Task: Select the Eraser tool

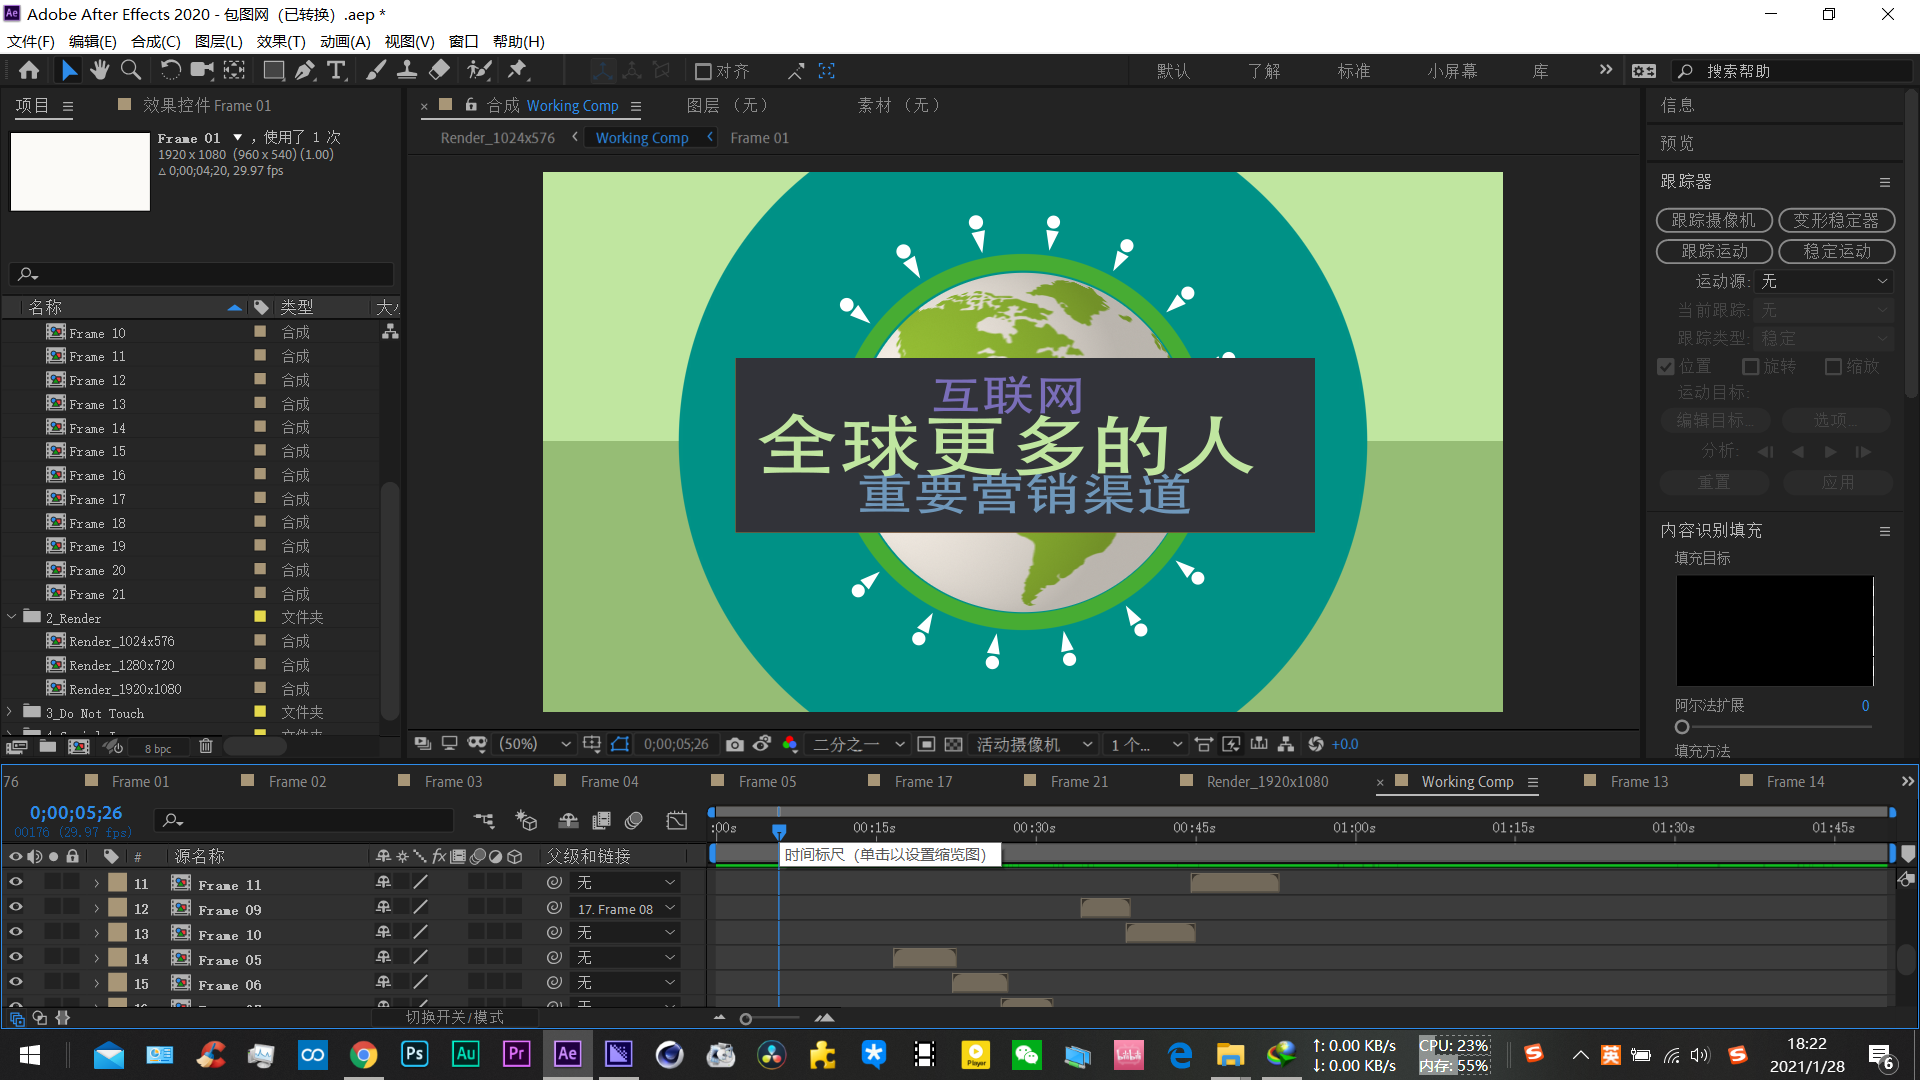Action: pyautogui.click(x=439, y=70)
